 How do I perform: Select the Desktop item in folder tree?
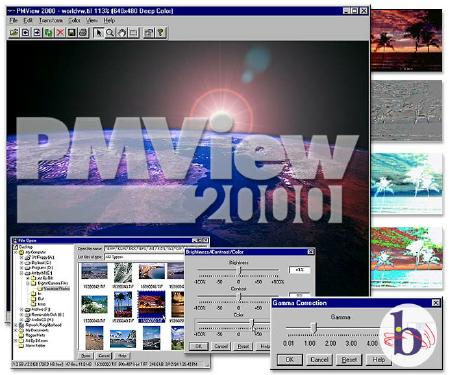(23, 247)
